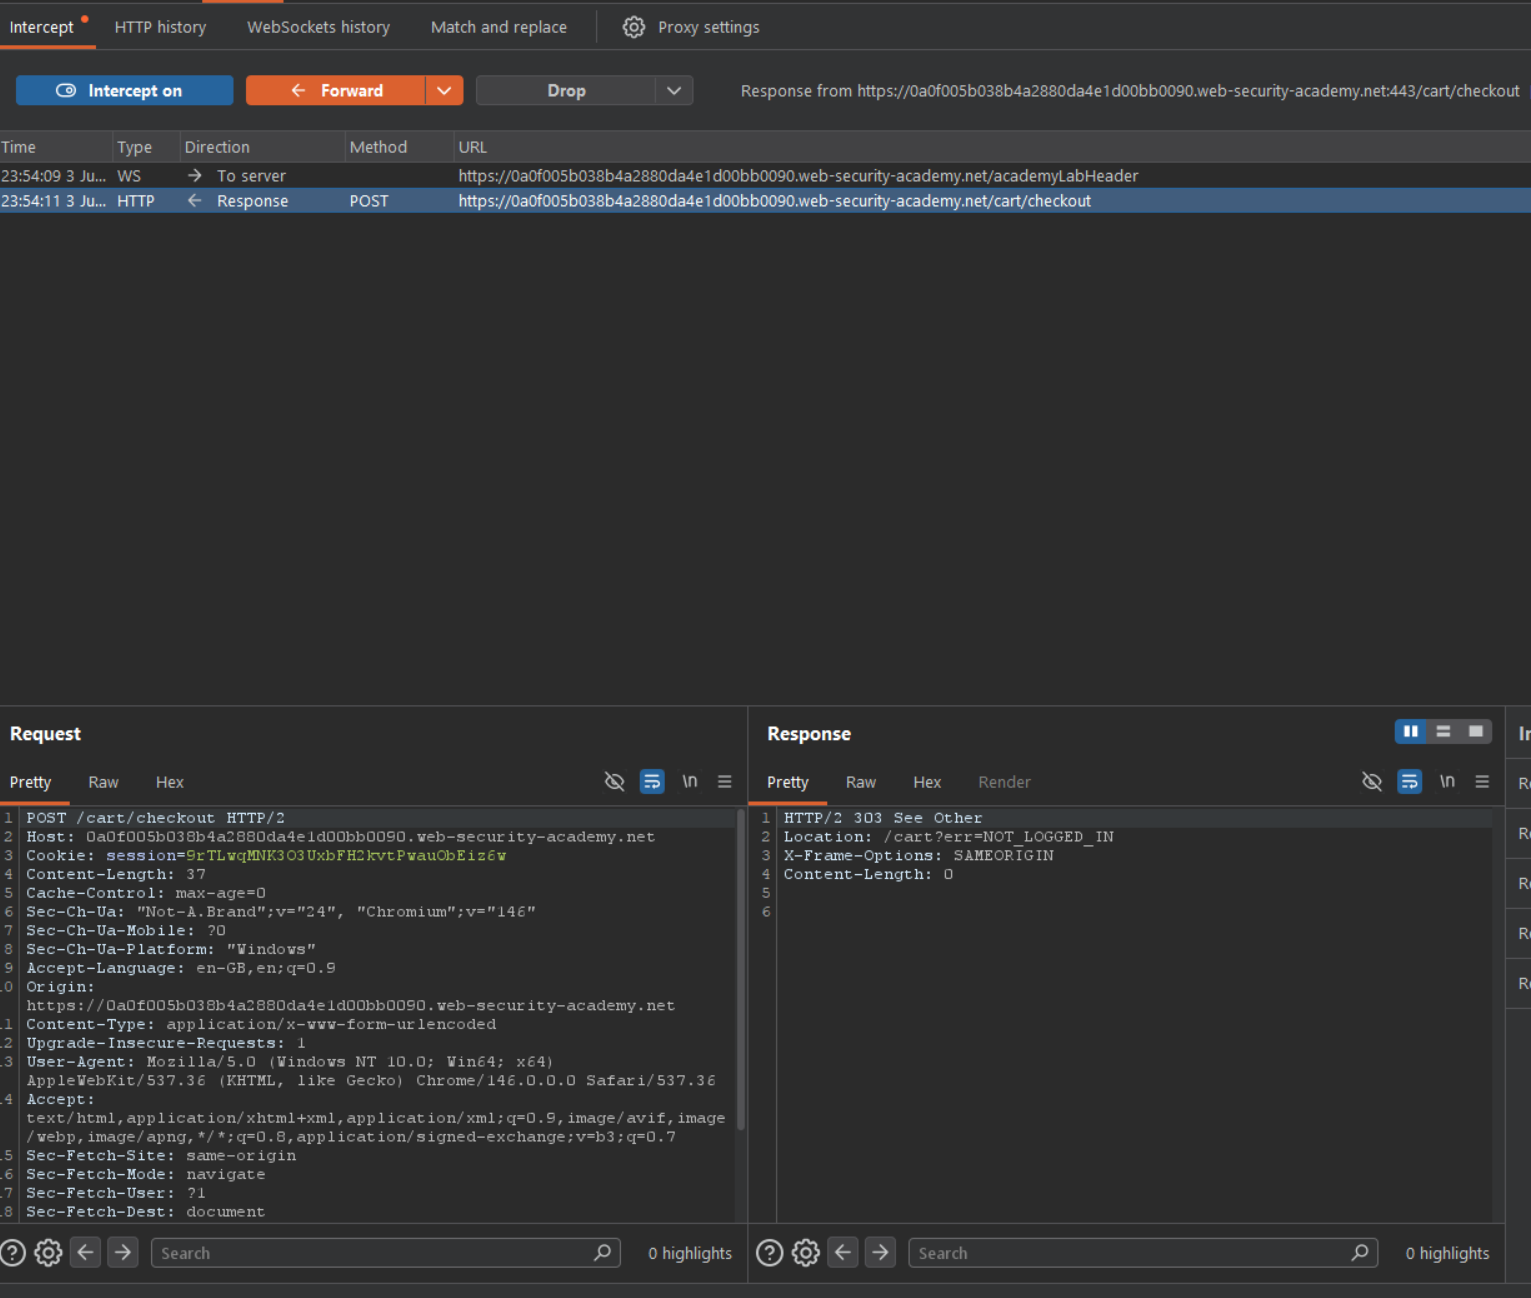Image resolution: width=1531 pixels, height=1298 pixels.
Task: Select side-by-side layout view icon
Action: pyautogui.click(x=1410, y=732)
